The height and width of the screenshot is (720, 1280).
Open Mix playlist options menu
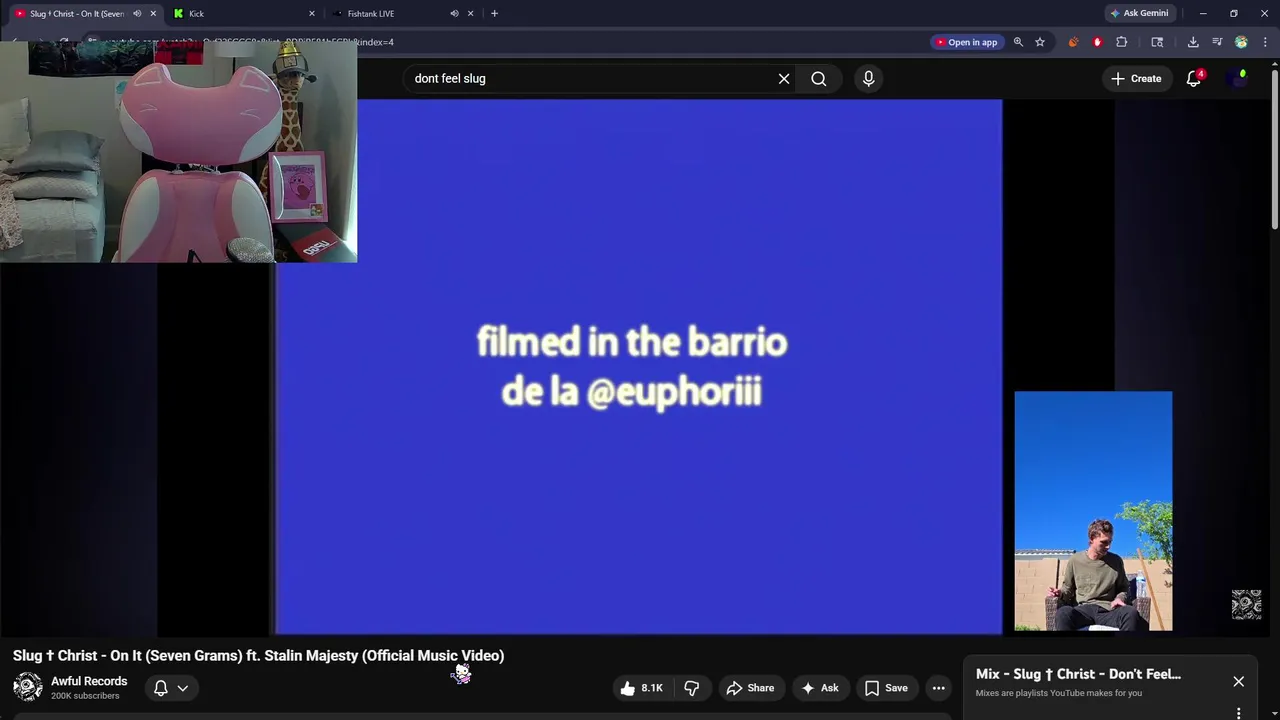pyautogui.click(x=1238, y=713)
